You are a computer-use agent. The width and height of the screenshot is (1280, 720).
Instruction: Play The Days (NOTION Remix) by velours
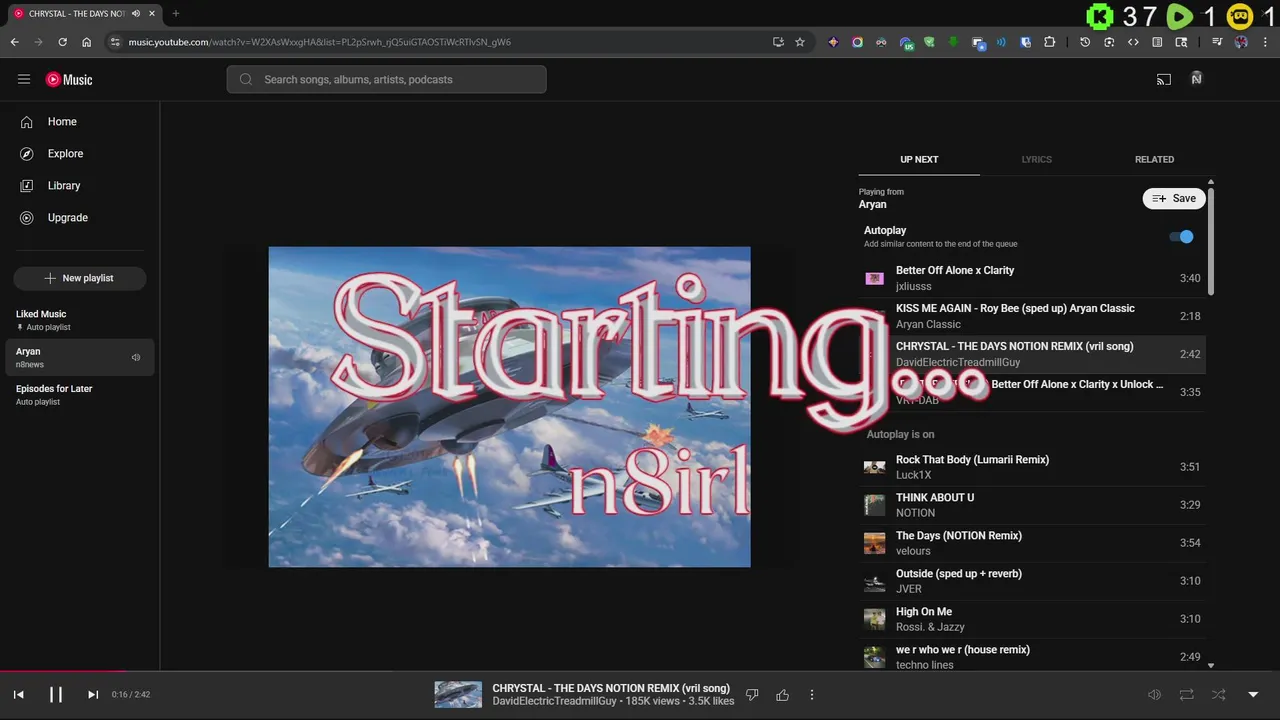click(x=1032, y=543)
